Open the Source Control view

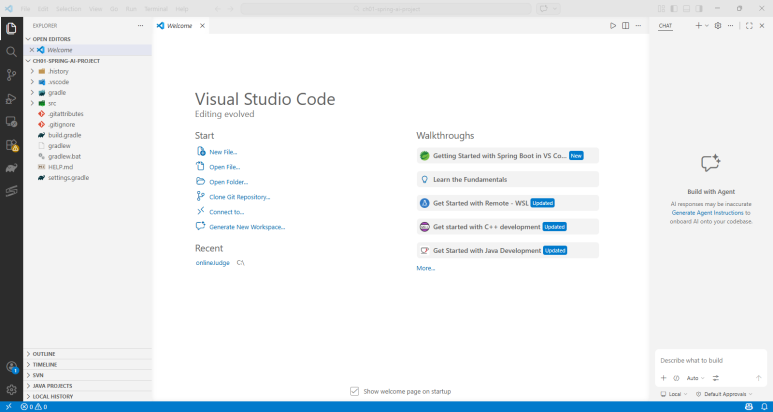point(11,75)
